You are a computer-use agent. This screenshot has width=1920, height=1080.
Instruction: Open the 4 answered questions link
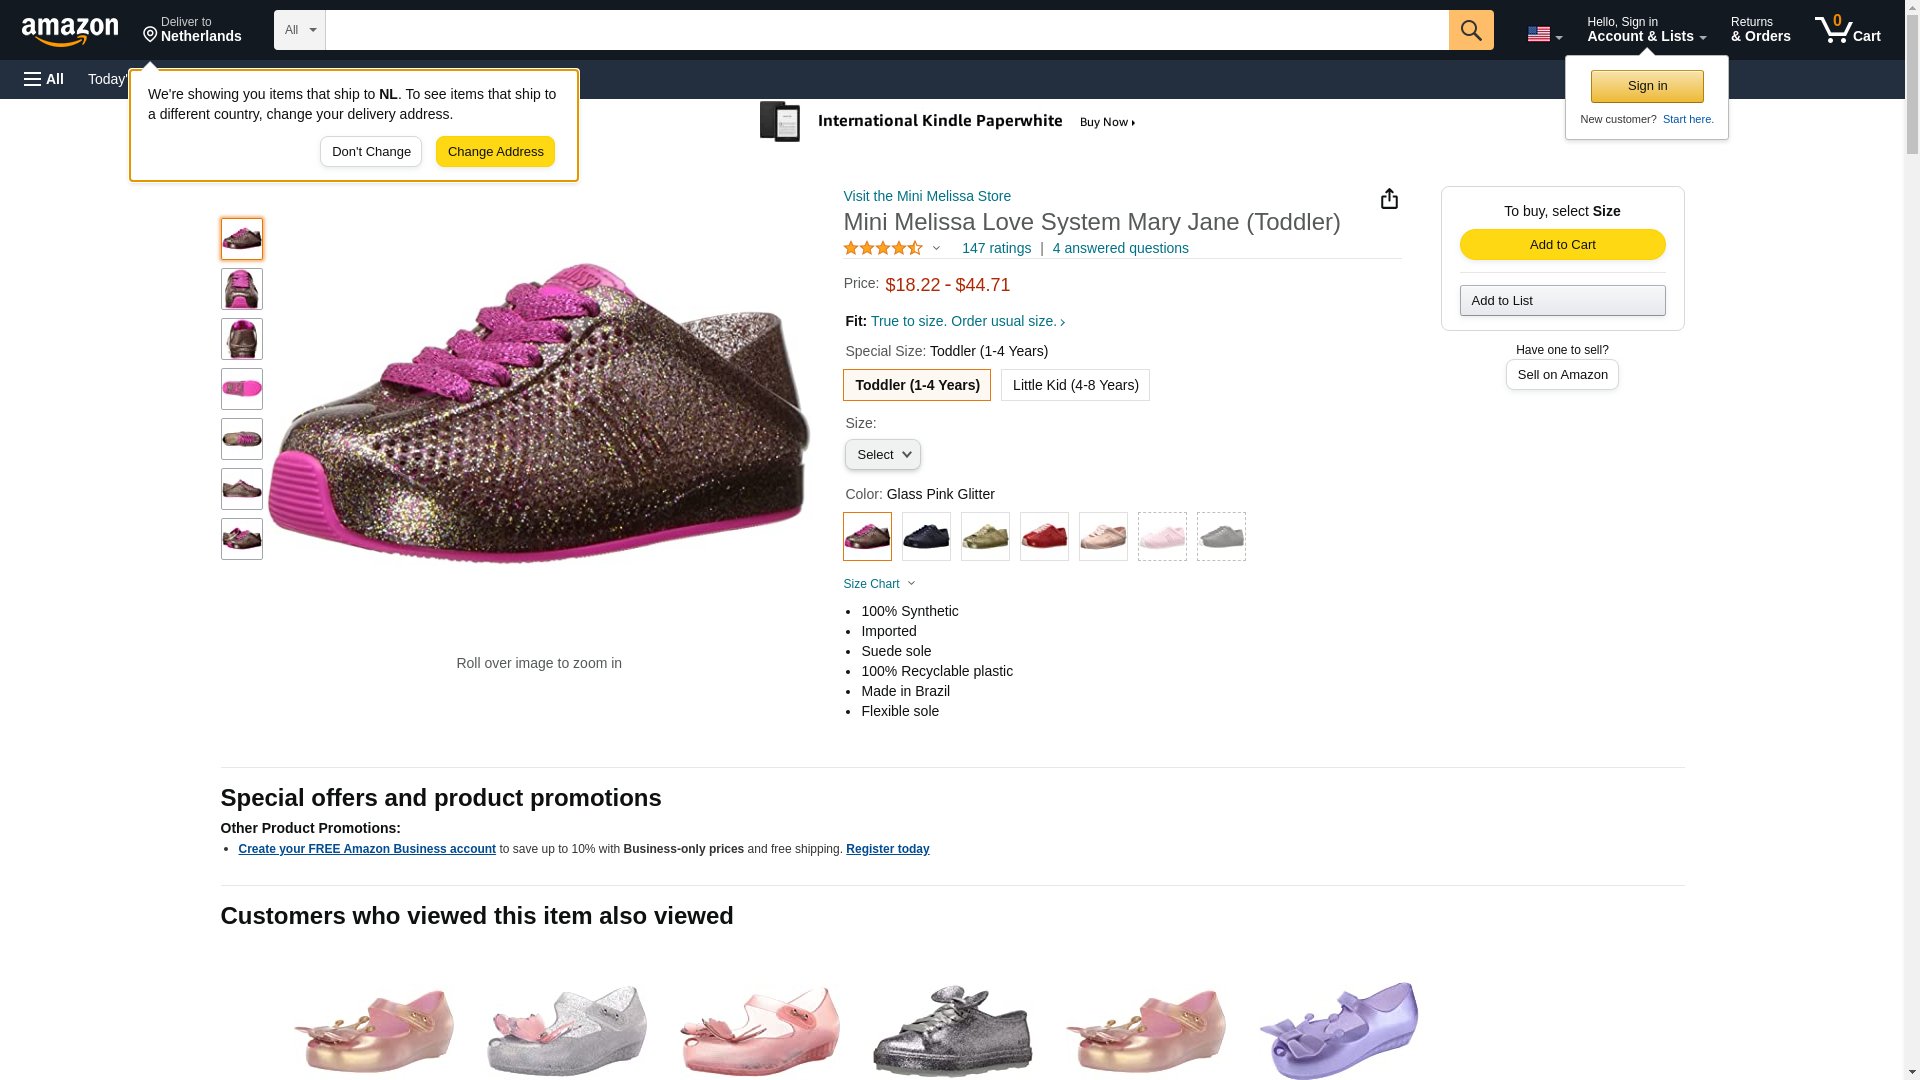[x=1120, y=248]
